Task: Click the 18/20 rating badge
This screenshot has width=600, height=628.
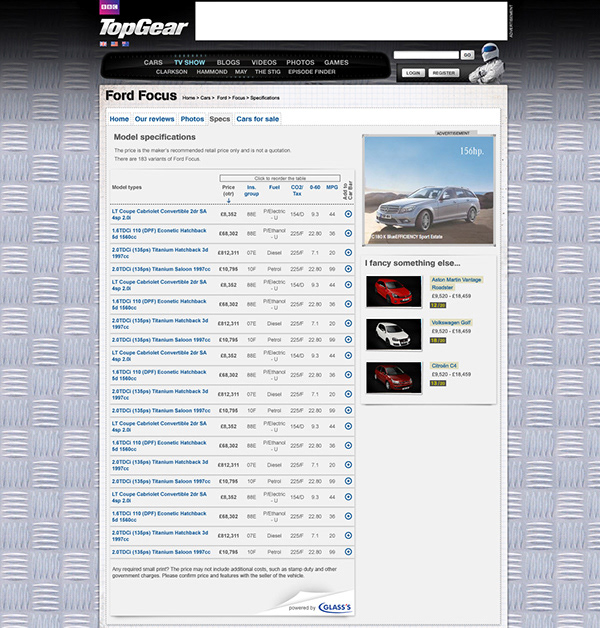Action: (438, 340)
